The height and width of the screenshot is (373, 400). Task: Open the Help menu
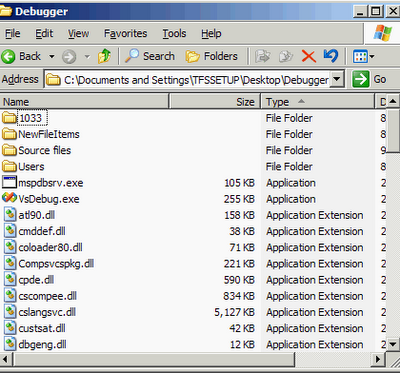(x=211, y=34)
